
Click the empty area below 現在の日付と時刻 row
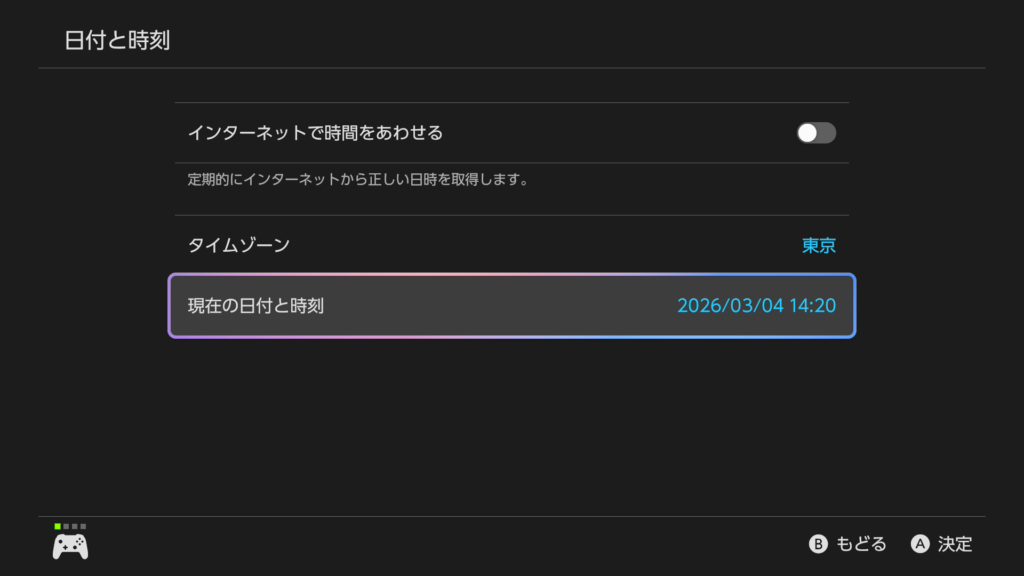point(511,420)
